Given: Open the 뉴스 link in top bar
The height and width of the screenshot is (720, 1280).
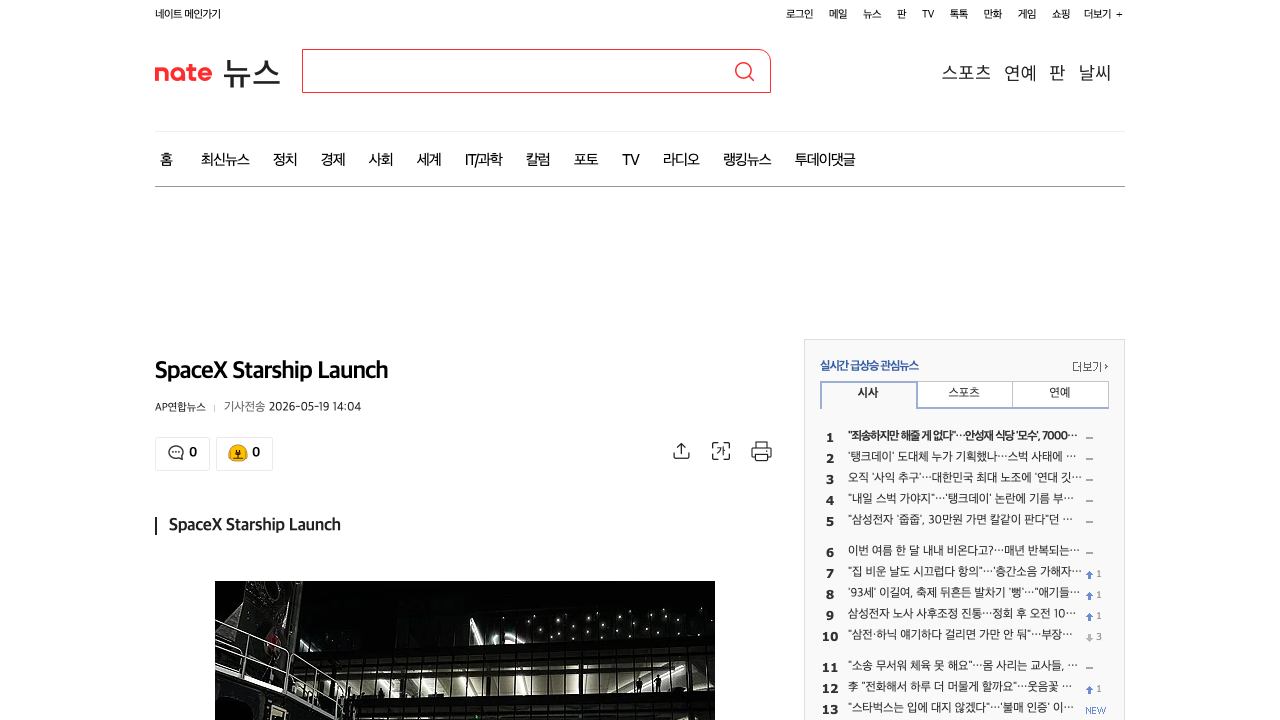Looking at the screenshot, I should click(872, 14).
